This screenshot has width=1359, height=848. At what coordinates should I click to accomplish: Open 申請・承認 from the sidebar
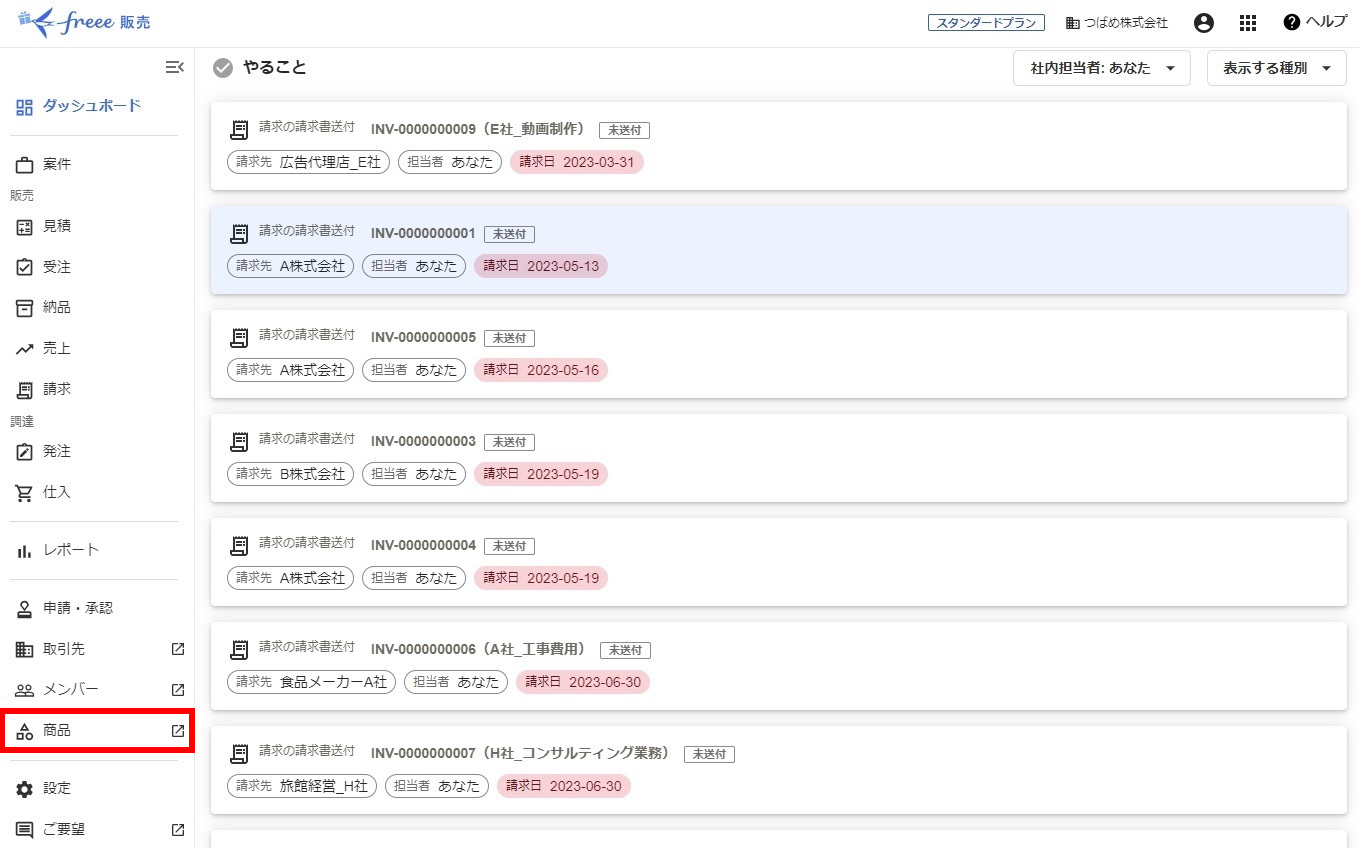point(78,608)
